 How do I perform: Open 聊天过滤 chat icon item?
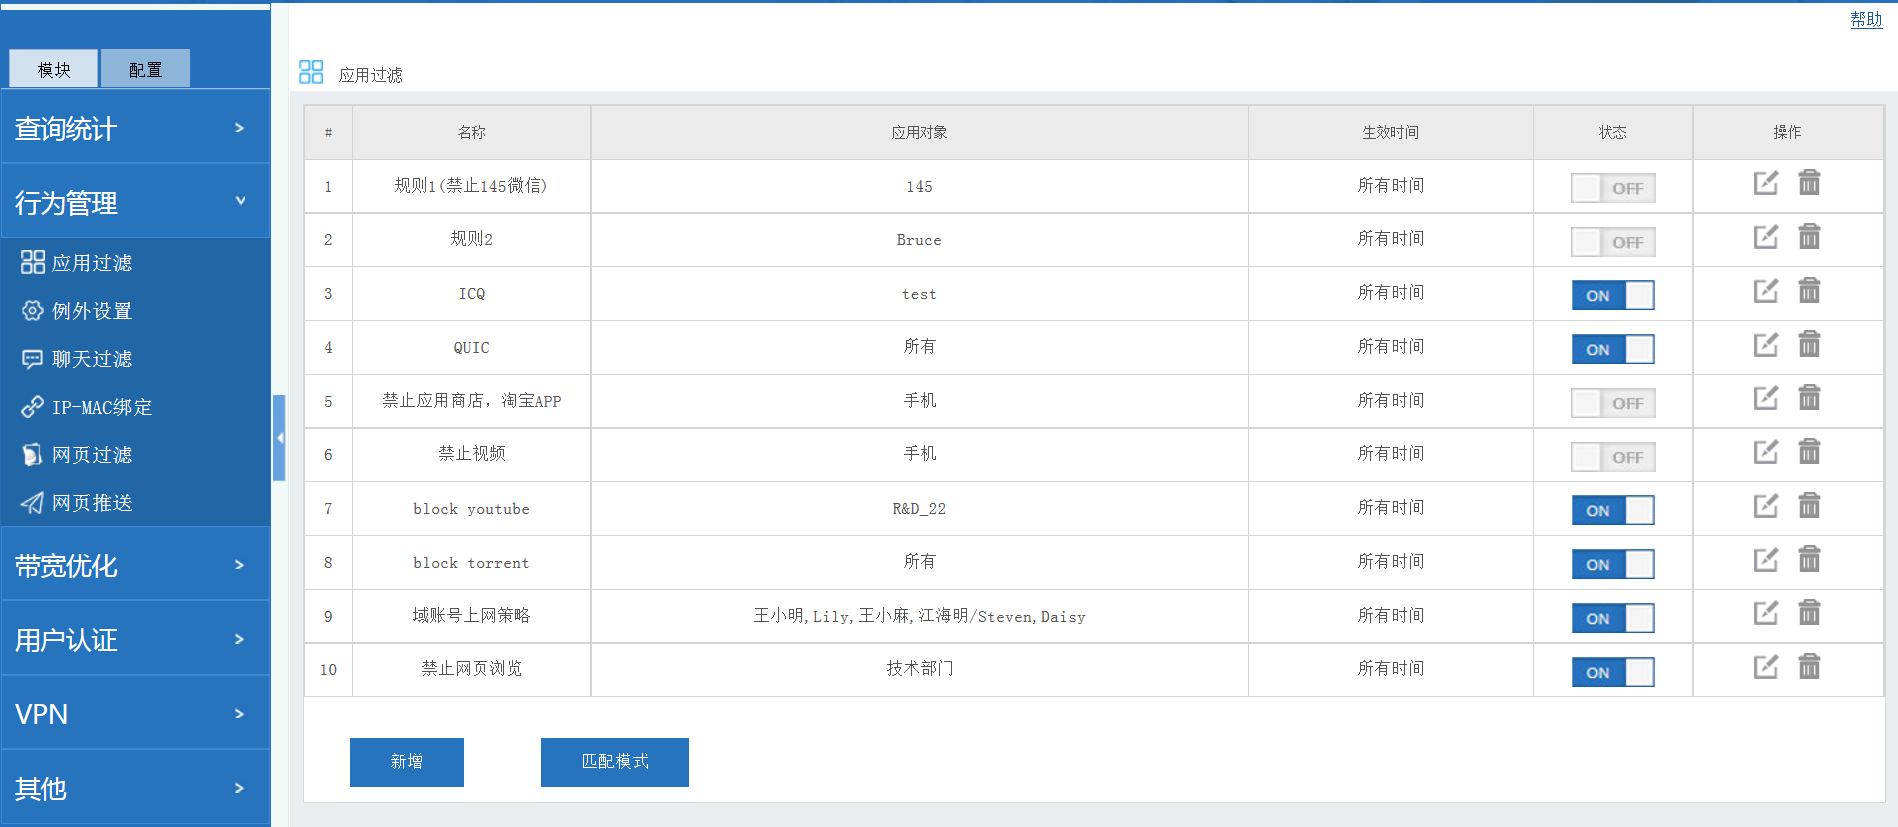tap(32, 359)
